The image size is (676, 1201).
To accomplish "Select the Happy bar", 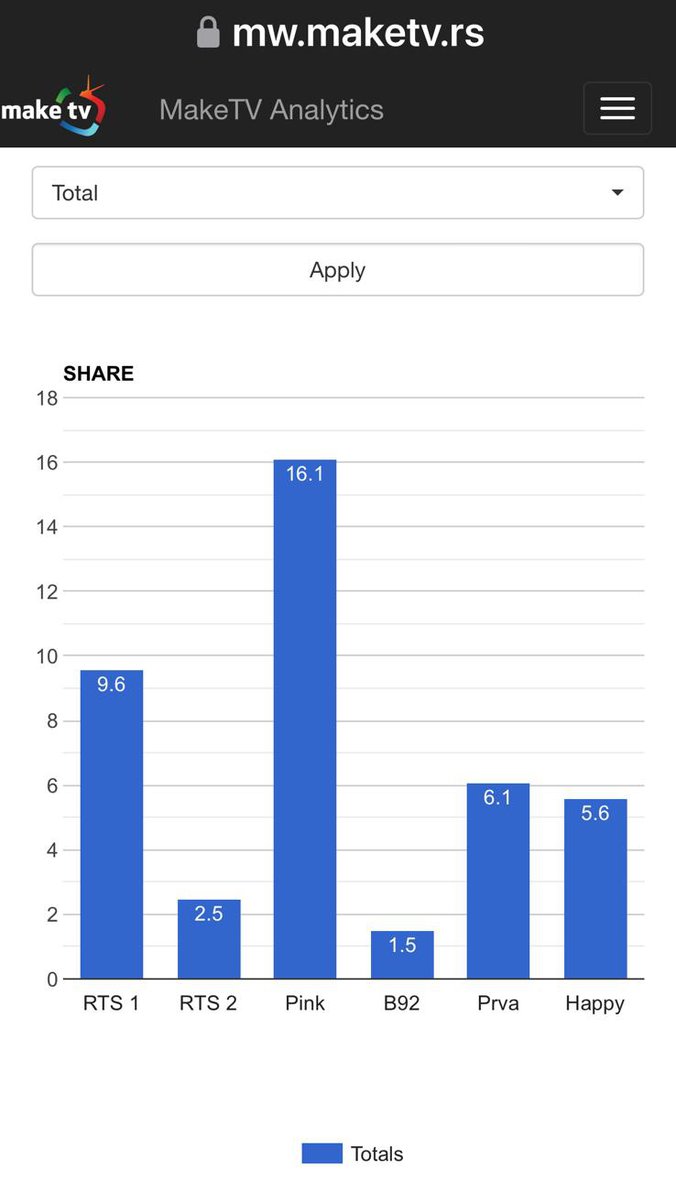I will [x=595, y=890].
